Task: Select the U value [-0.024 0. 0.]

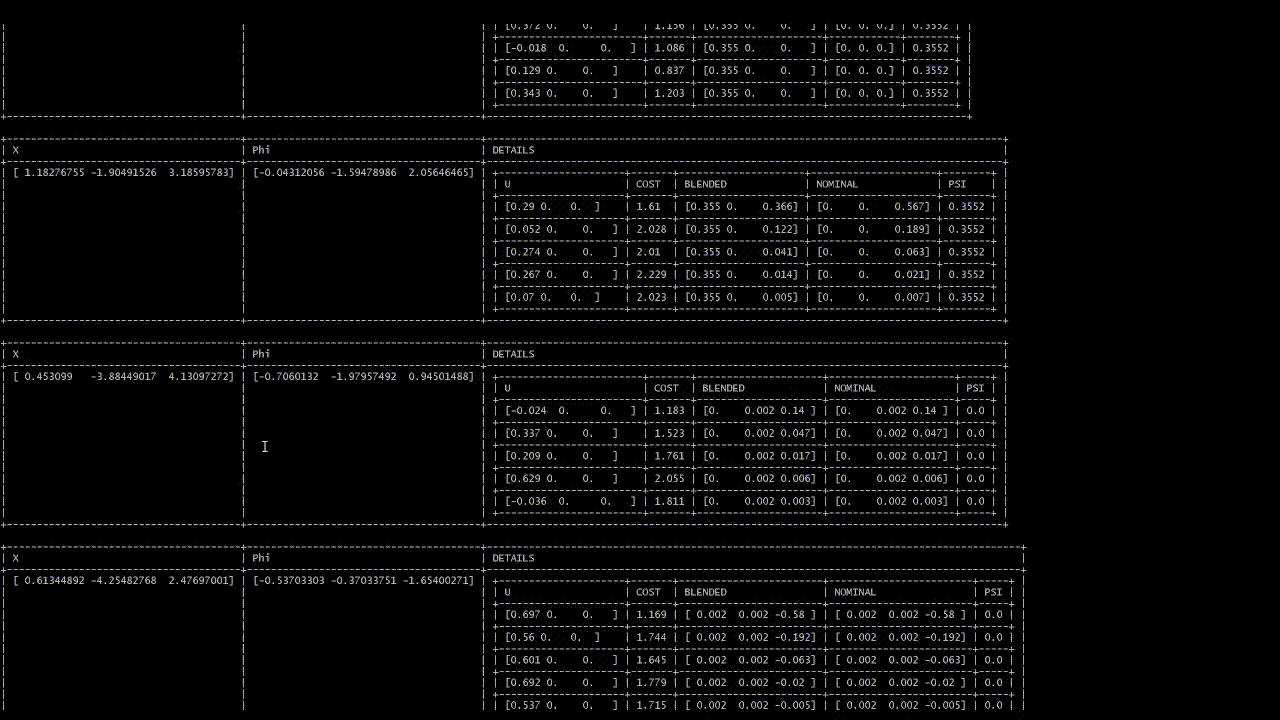Action: coord(570,410)
